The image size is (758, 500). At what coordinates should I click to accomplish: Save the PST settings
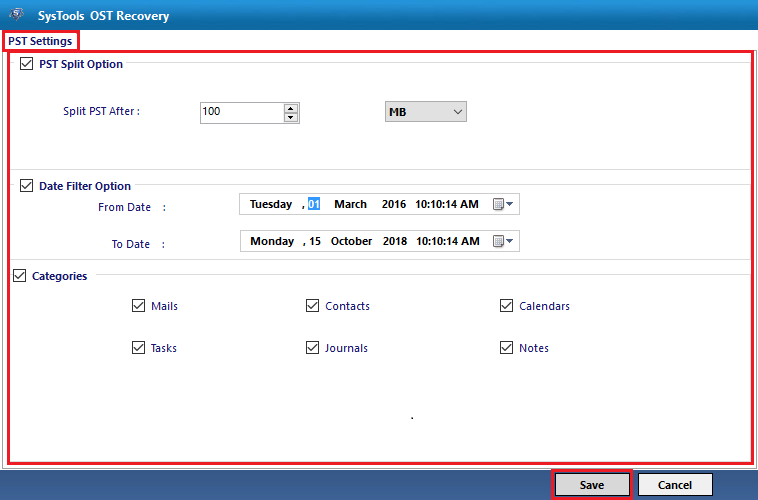pos(592,485)
